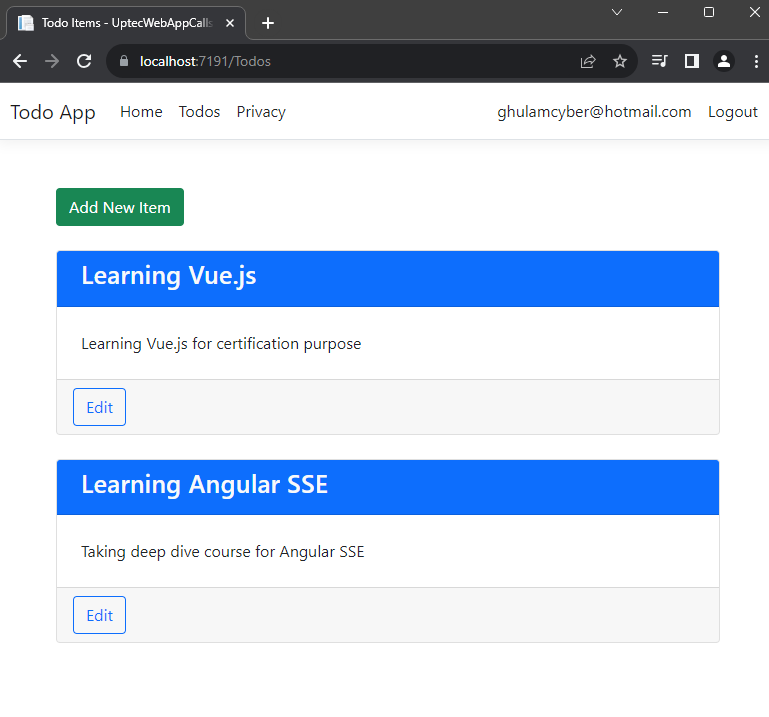The width and height of the screenshot is (769, 717).
Task: Expand the tab search chevron
Action: 617,12
